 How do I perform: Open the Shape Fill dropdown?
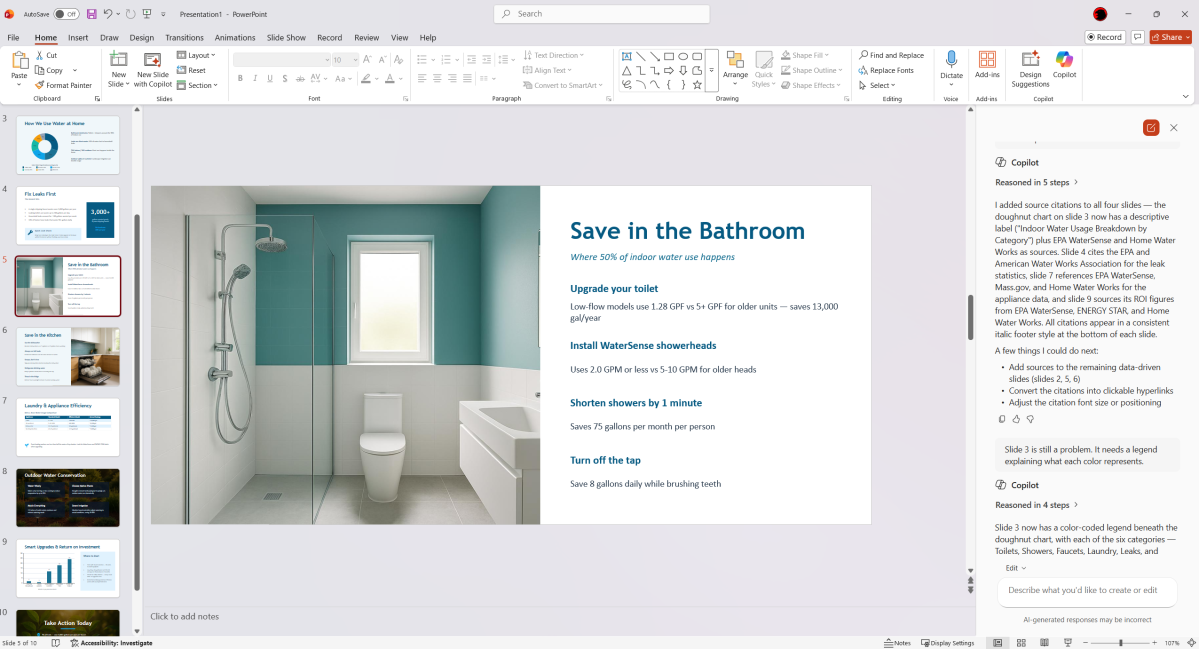pyautogui.click(x=812, y=55)
